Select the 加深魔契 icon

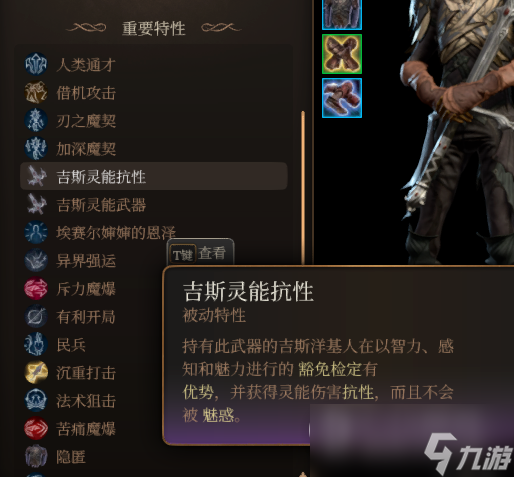(x=36, y=148)
